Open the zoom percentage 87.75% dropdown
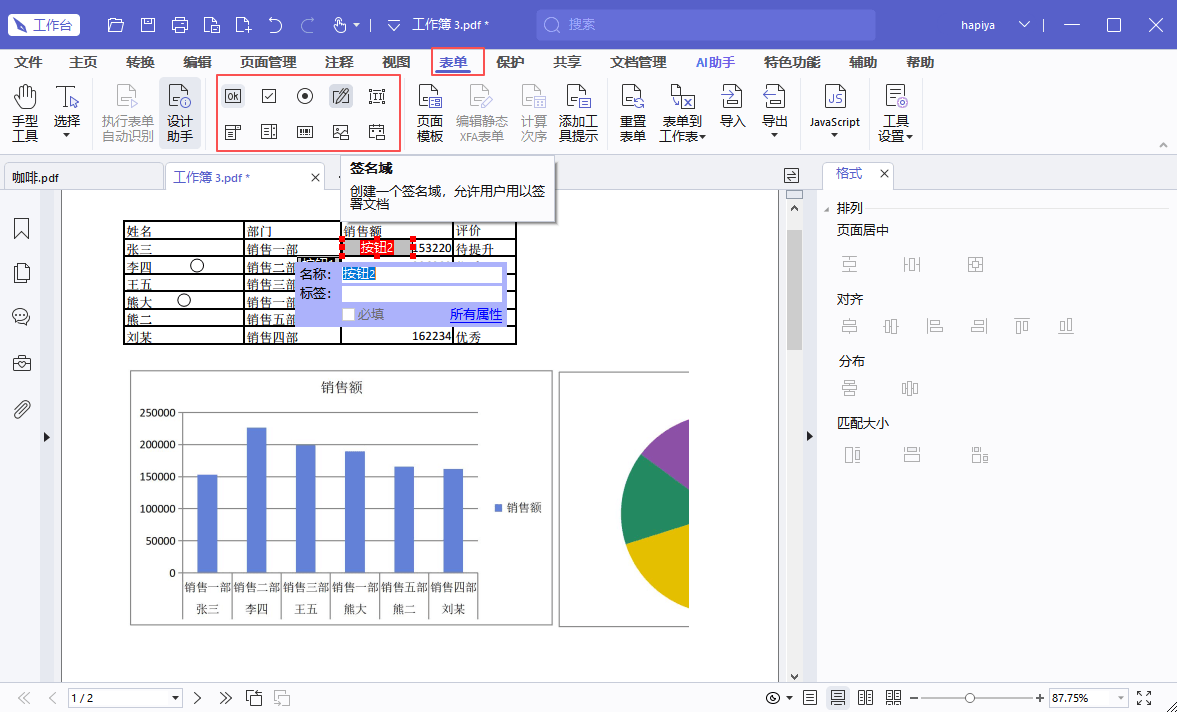Viewport: 1177px width, 712px height. (x=1121, y=698)
